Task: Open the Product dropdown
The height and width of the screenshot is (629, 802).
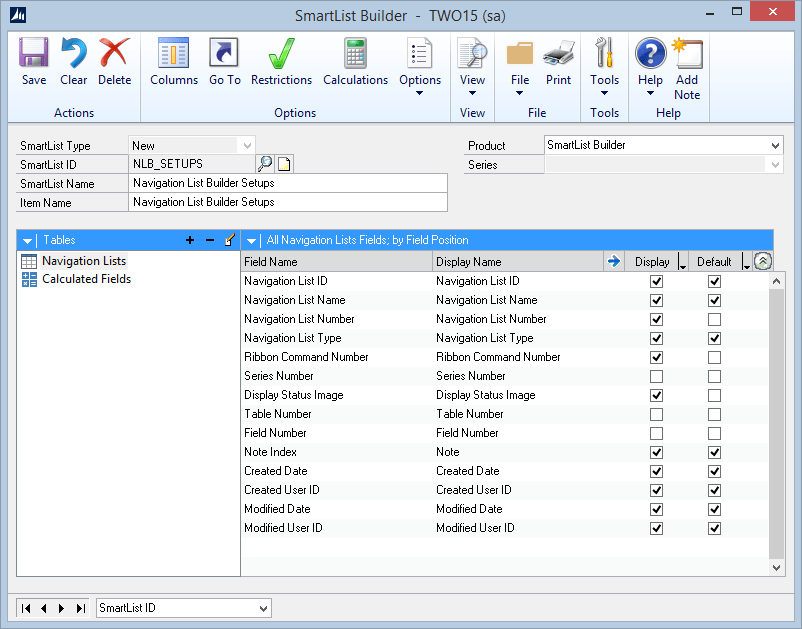Action: pos(777,144)
